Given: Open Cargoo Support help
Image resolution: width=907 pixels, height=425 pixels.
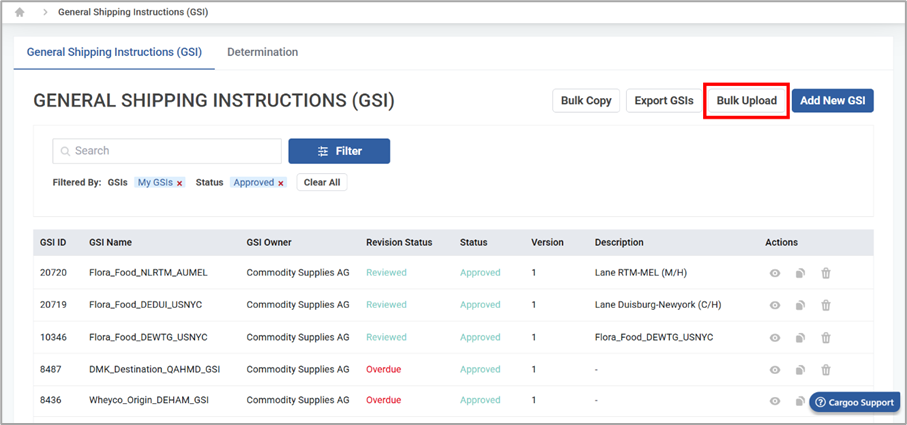Looking at the screenshot, I should pos(855,402).
